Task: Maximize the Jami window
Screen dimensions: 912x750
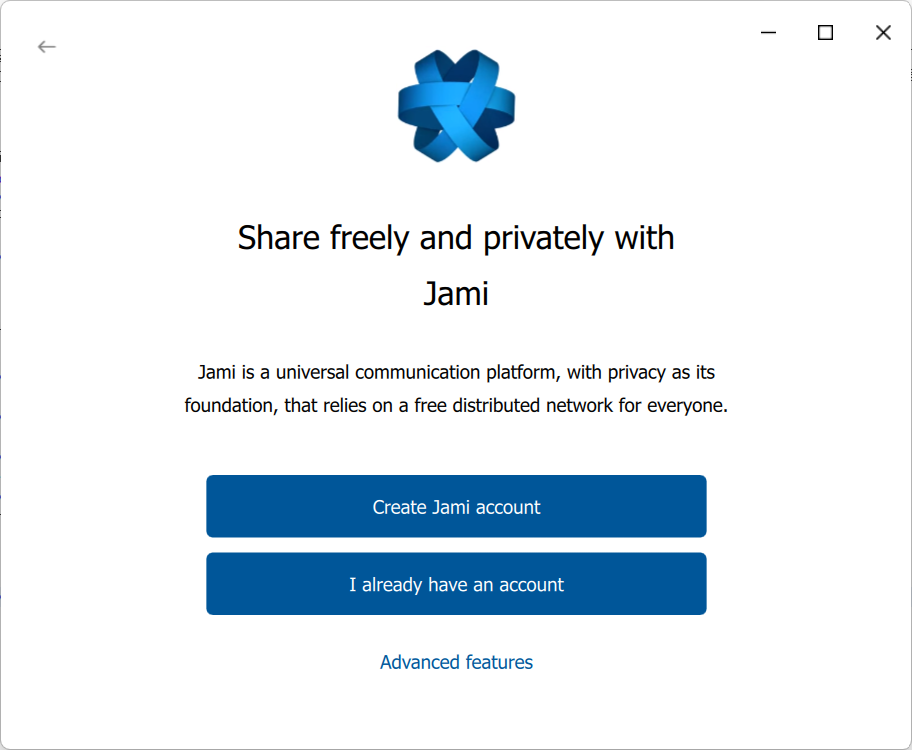Action: 825,33
